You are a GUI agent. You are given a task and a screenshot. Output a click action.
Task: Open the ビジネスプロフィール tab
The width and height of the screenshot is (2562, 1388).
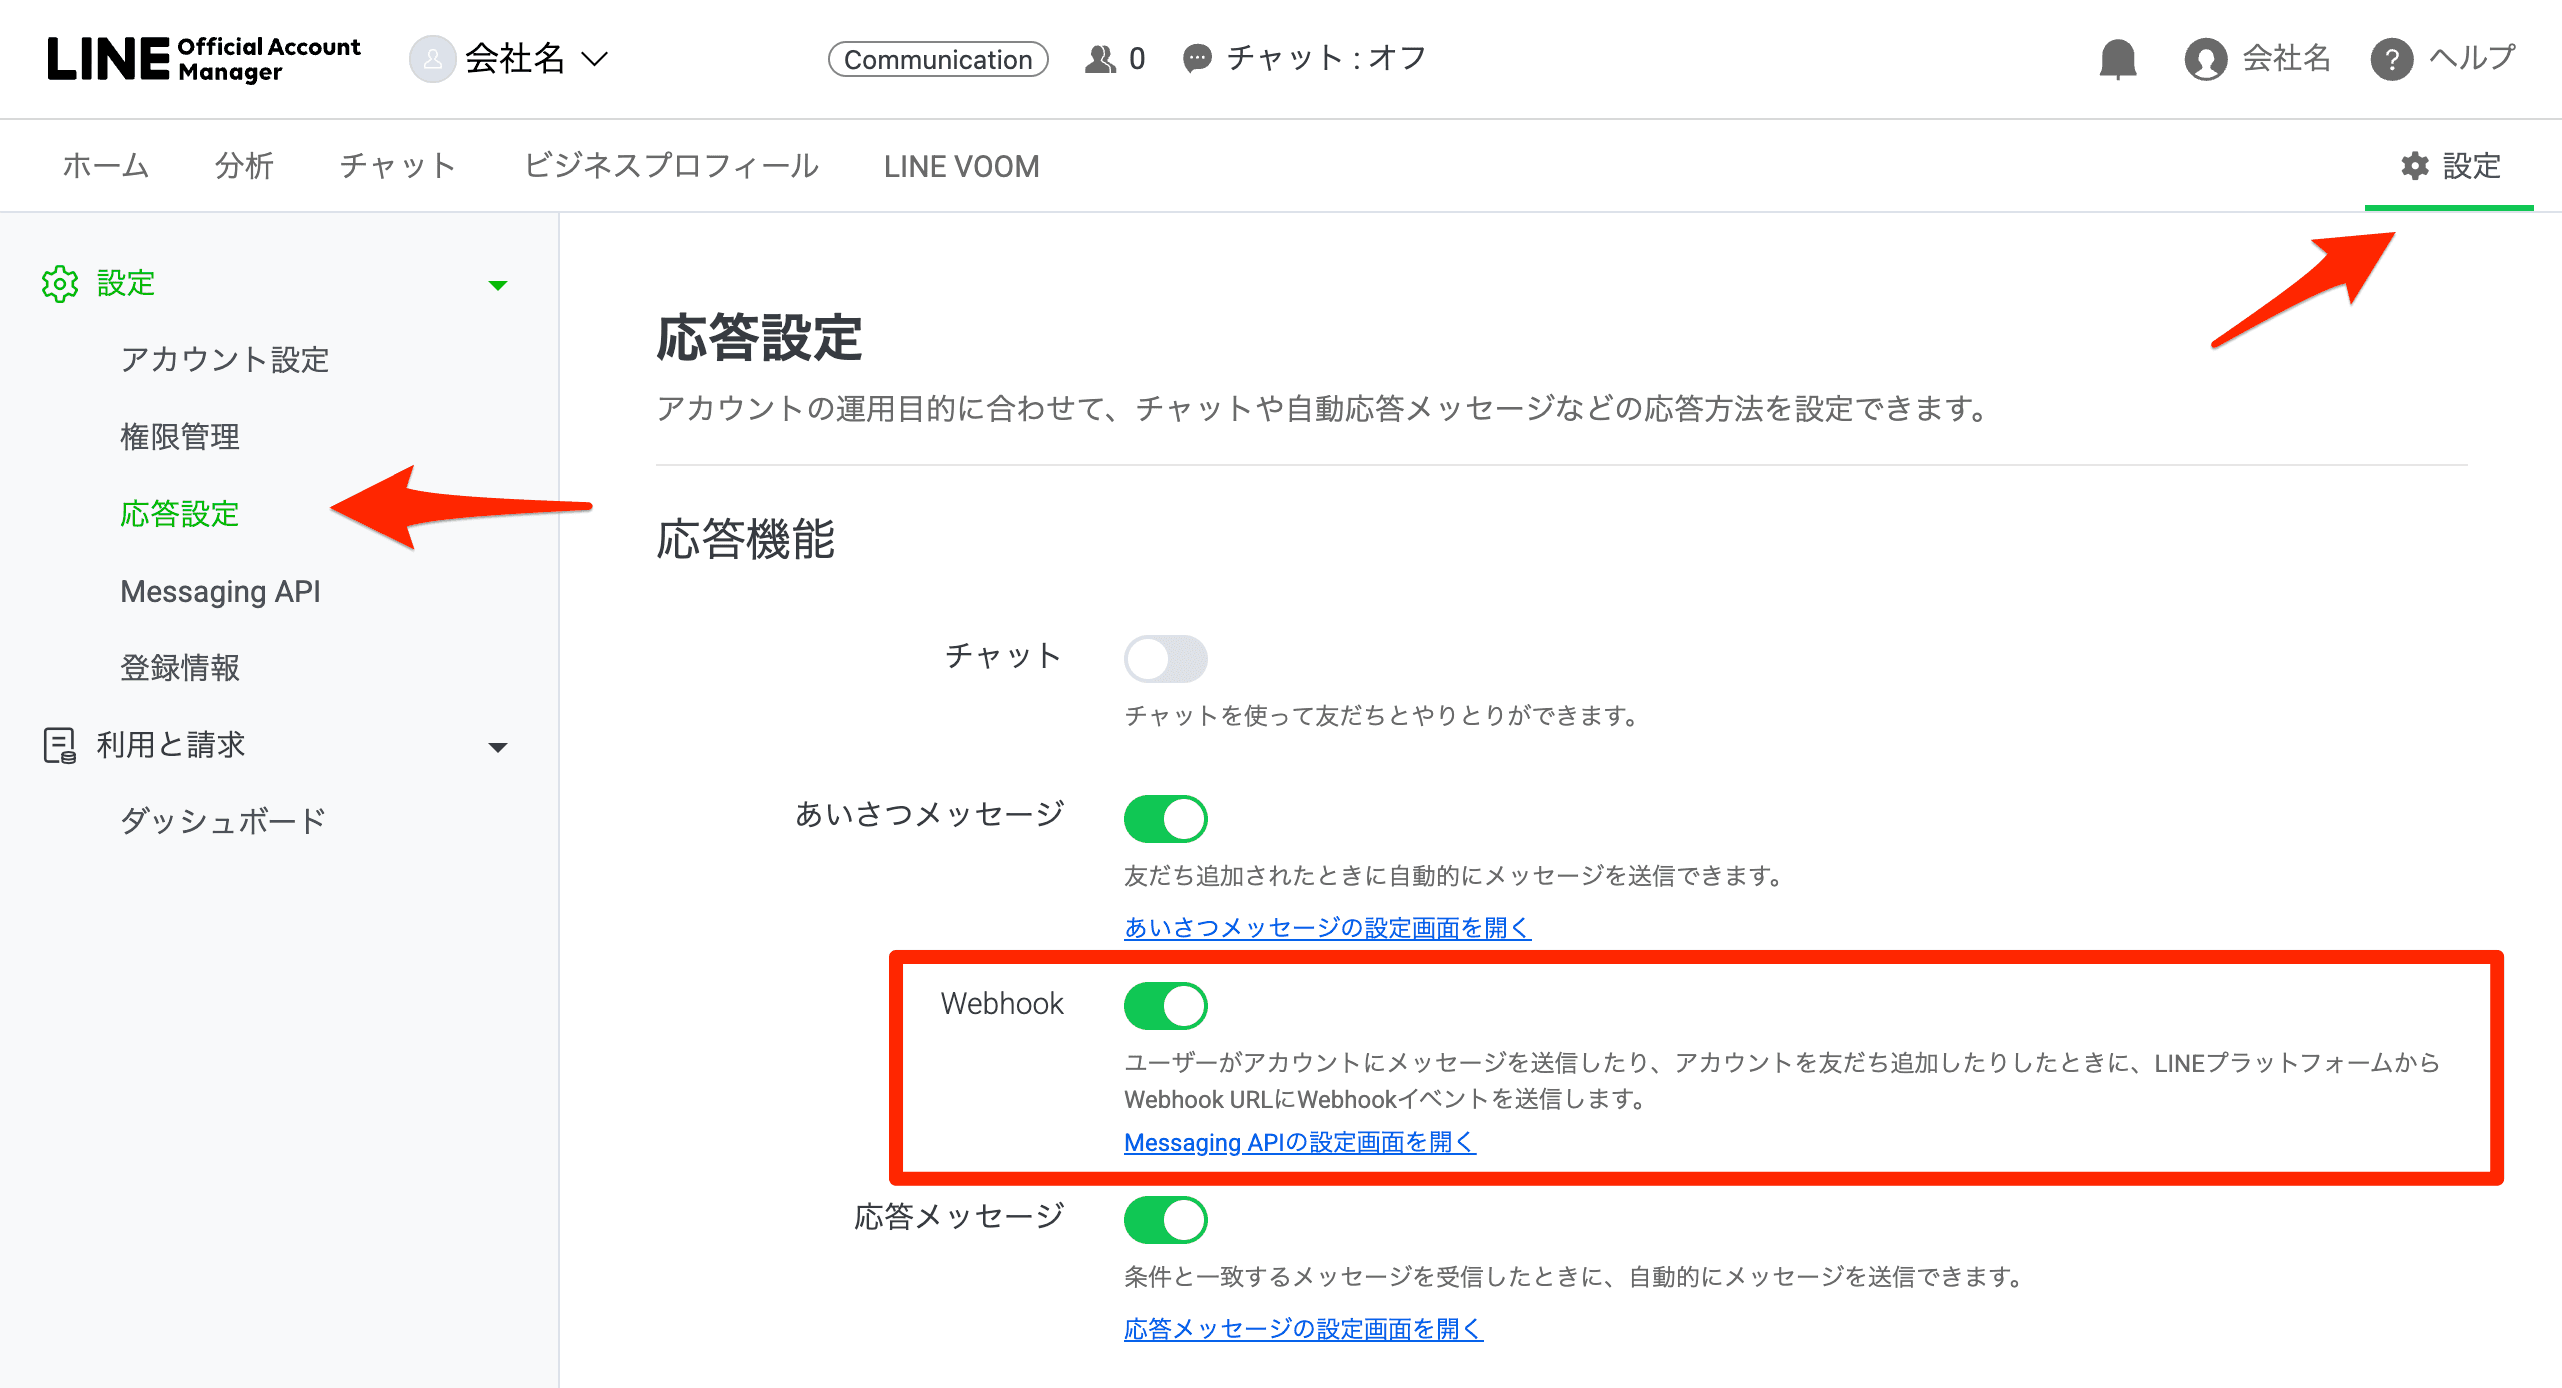point(671,166)
